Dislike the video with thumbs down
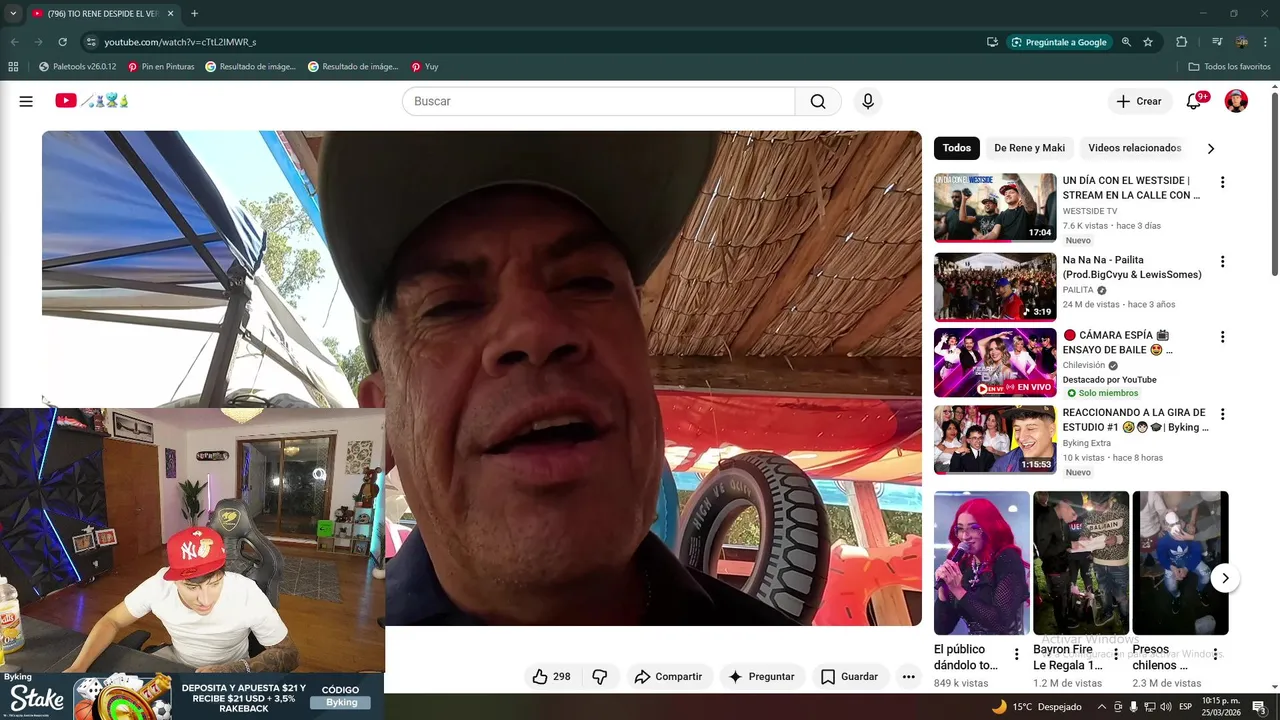The image size is (1280, 720). pyautogui.click(x=600, y=677)
